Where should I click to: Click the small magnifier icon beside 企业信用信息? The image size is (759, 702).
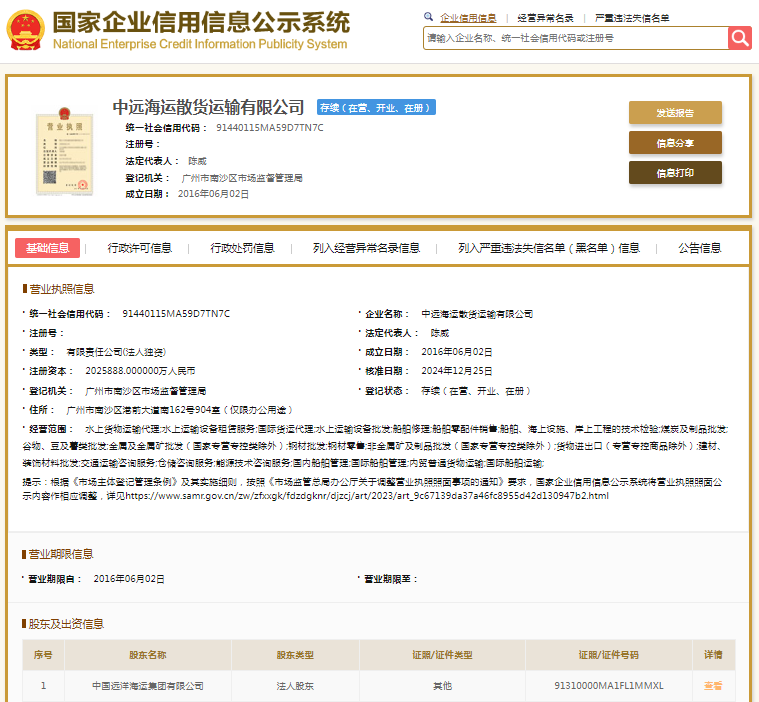[429, 17]
